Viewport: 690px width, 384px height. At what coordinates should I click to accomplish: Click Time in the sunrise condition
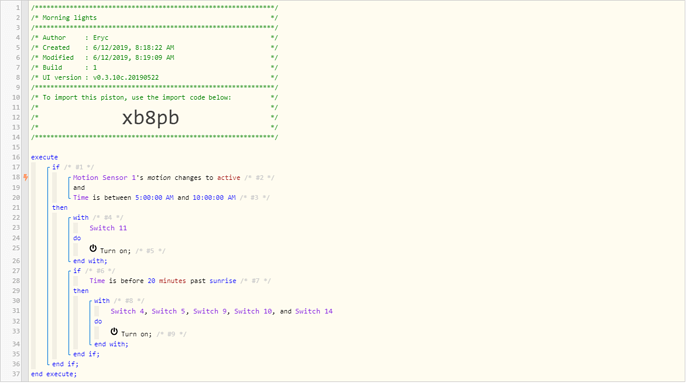click(97, 281)
